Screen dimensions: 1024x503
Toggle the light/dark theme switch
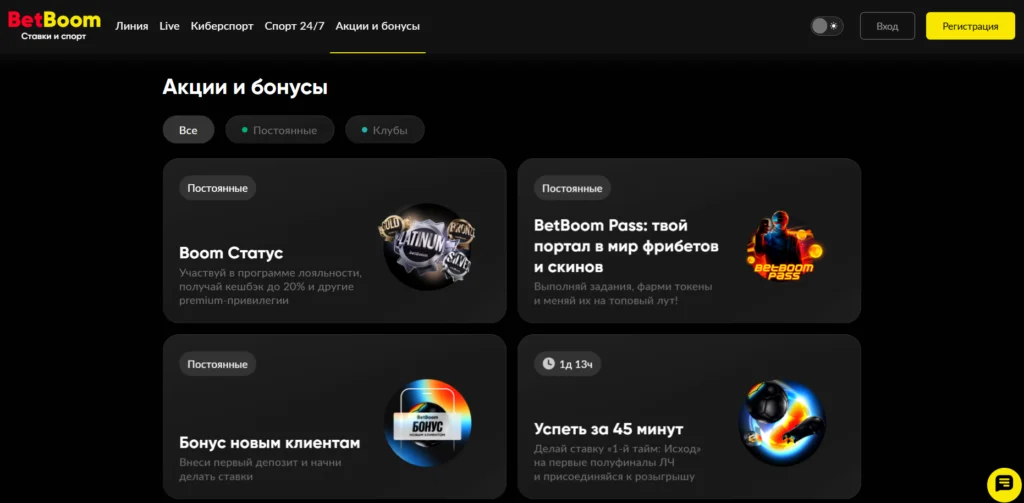(827, 26)
